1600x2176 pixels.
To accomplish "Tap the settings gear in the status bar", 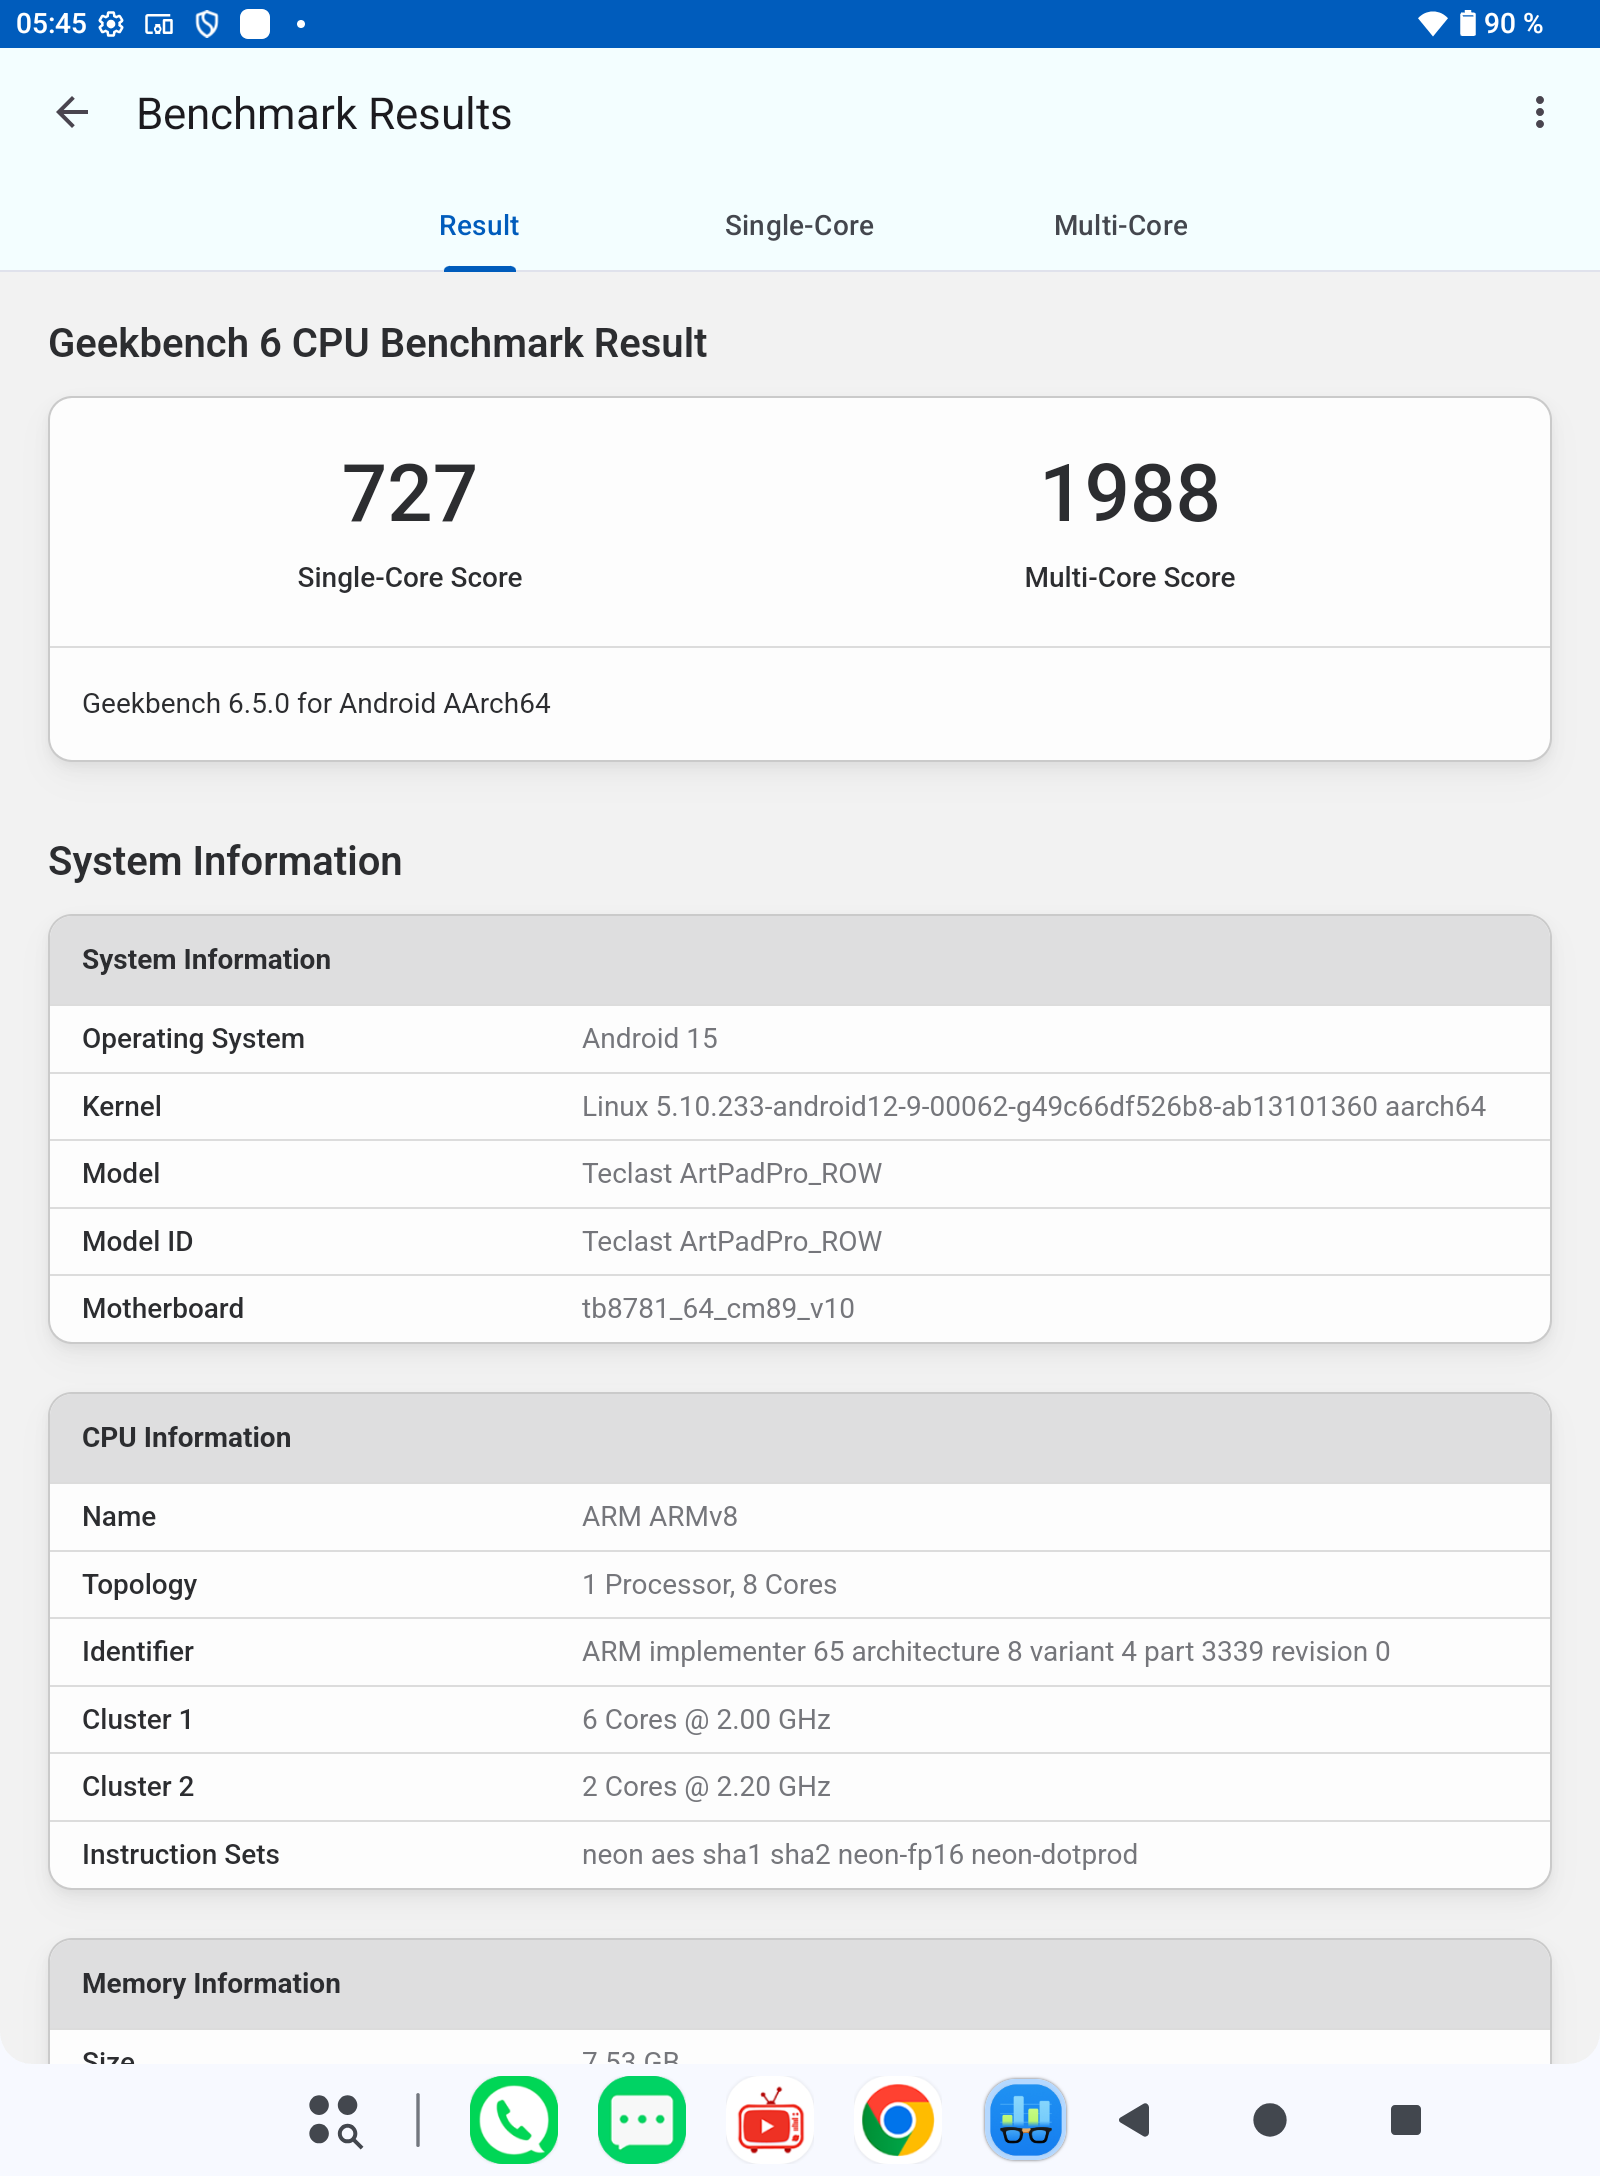I will pos(111,24).
